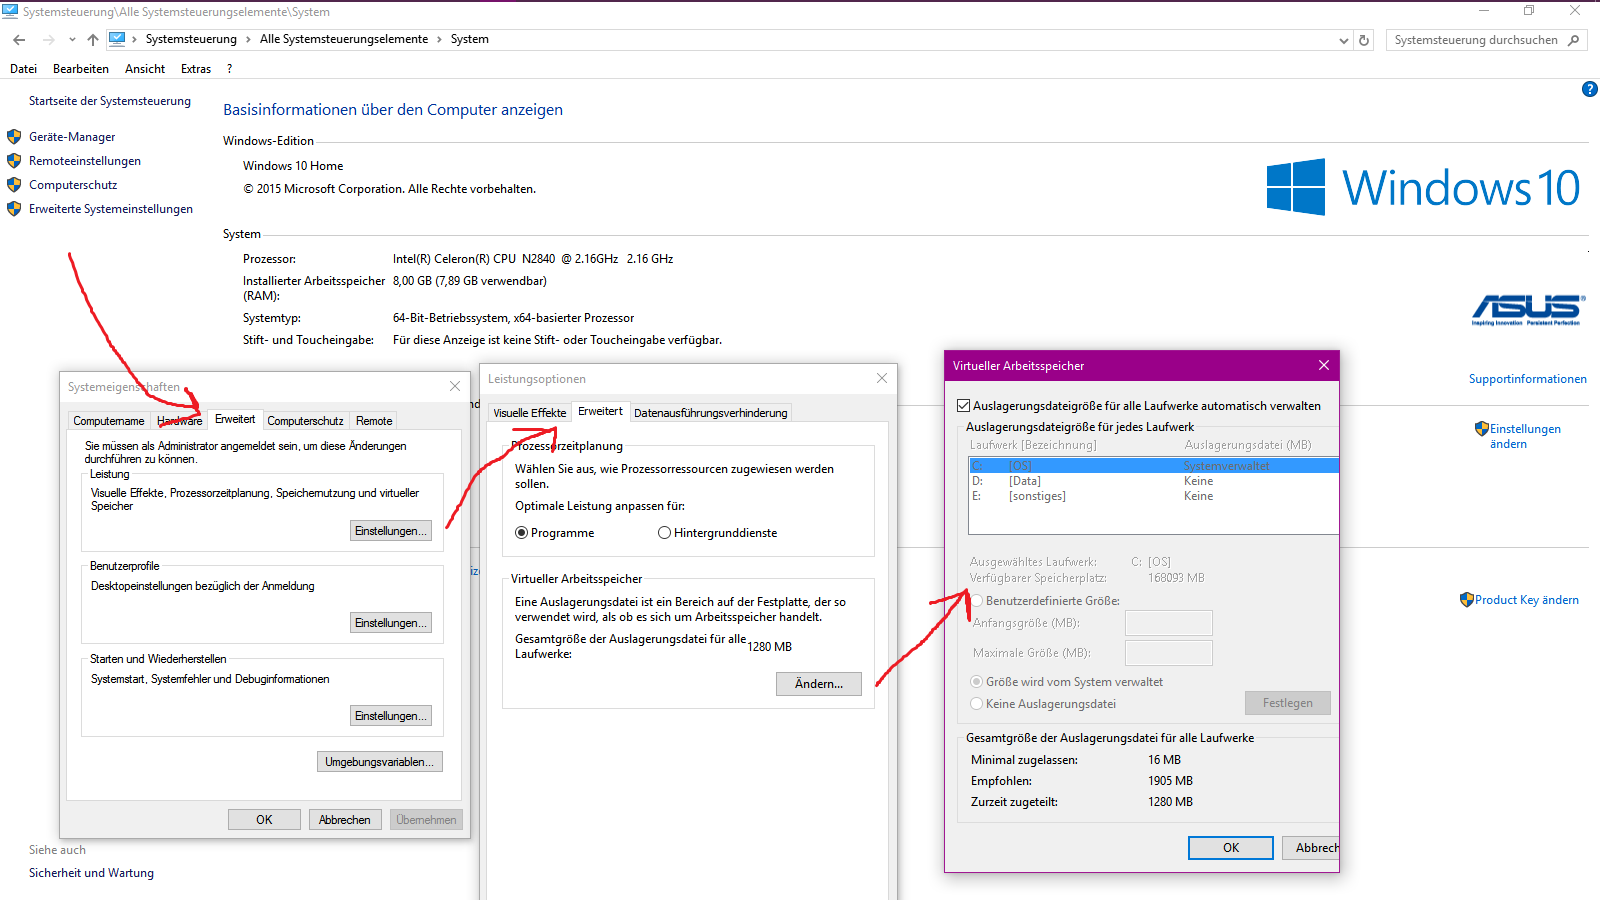Click OK in Virtueller Arbeitsspeicher dialog
Viewport: 1600px width, 900px height.
pos(1231,848)
